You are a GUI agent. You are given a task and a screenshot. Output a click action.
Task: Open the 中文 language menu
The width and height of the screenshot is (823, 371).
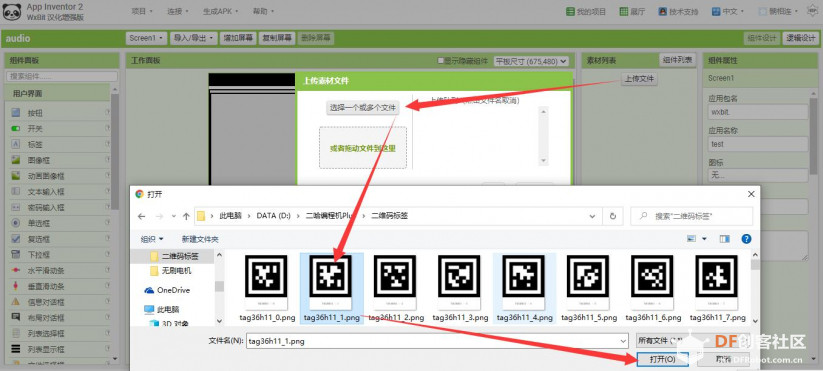coord(728,12)
